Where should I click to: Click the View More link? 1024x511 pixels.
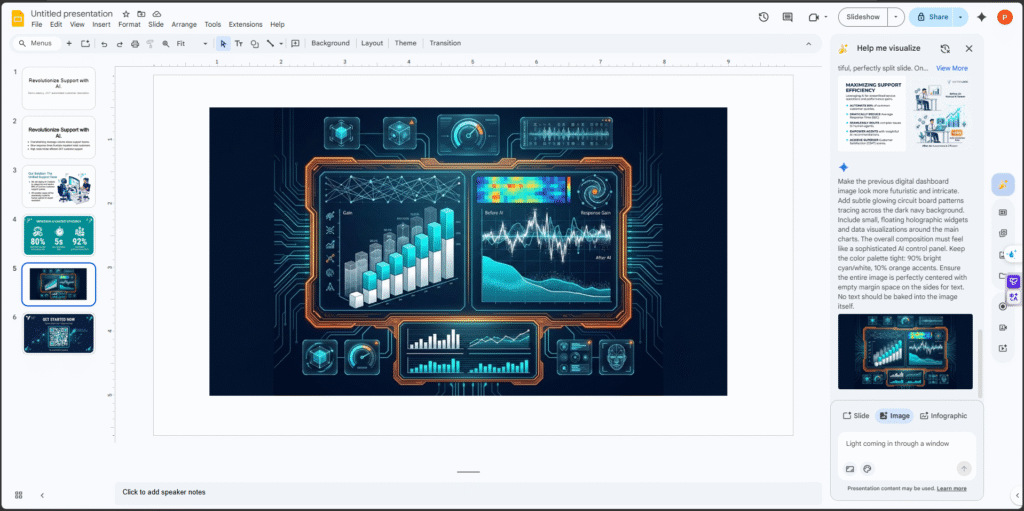pos(951,68)
